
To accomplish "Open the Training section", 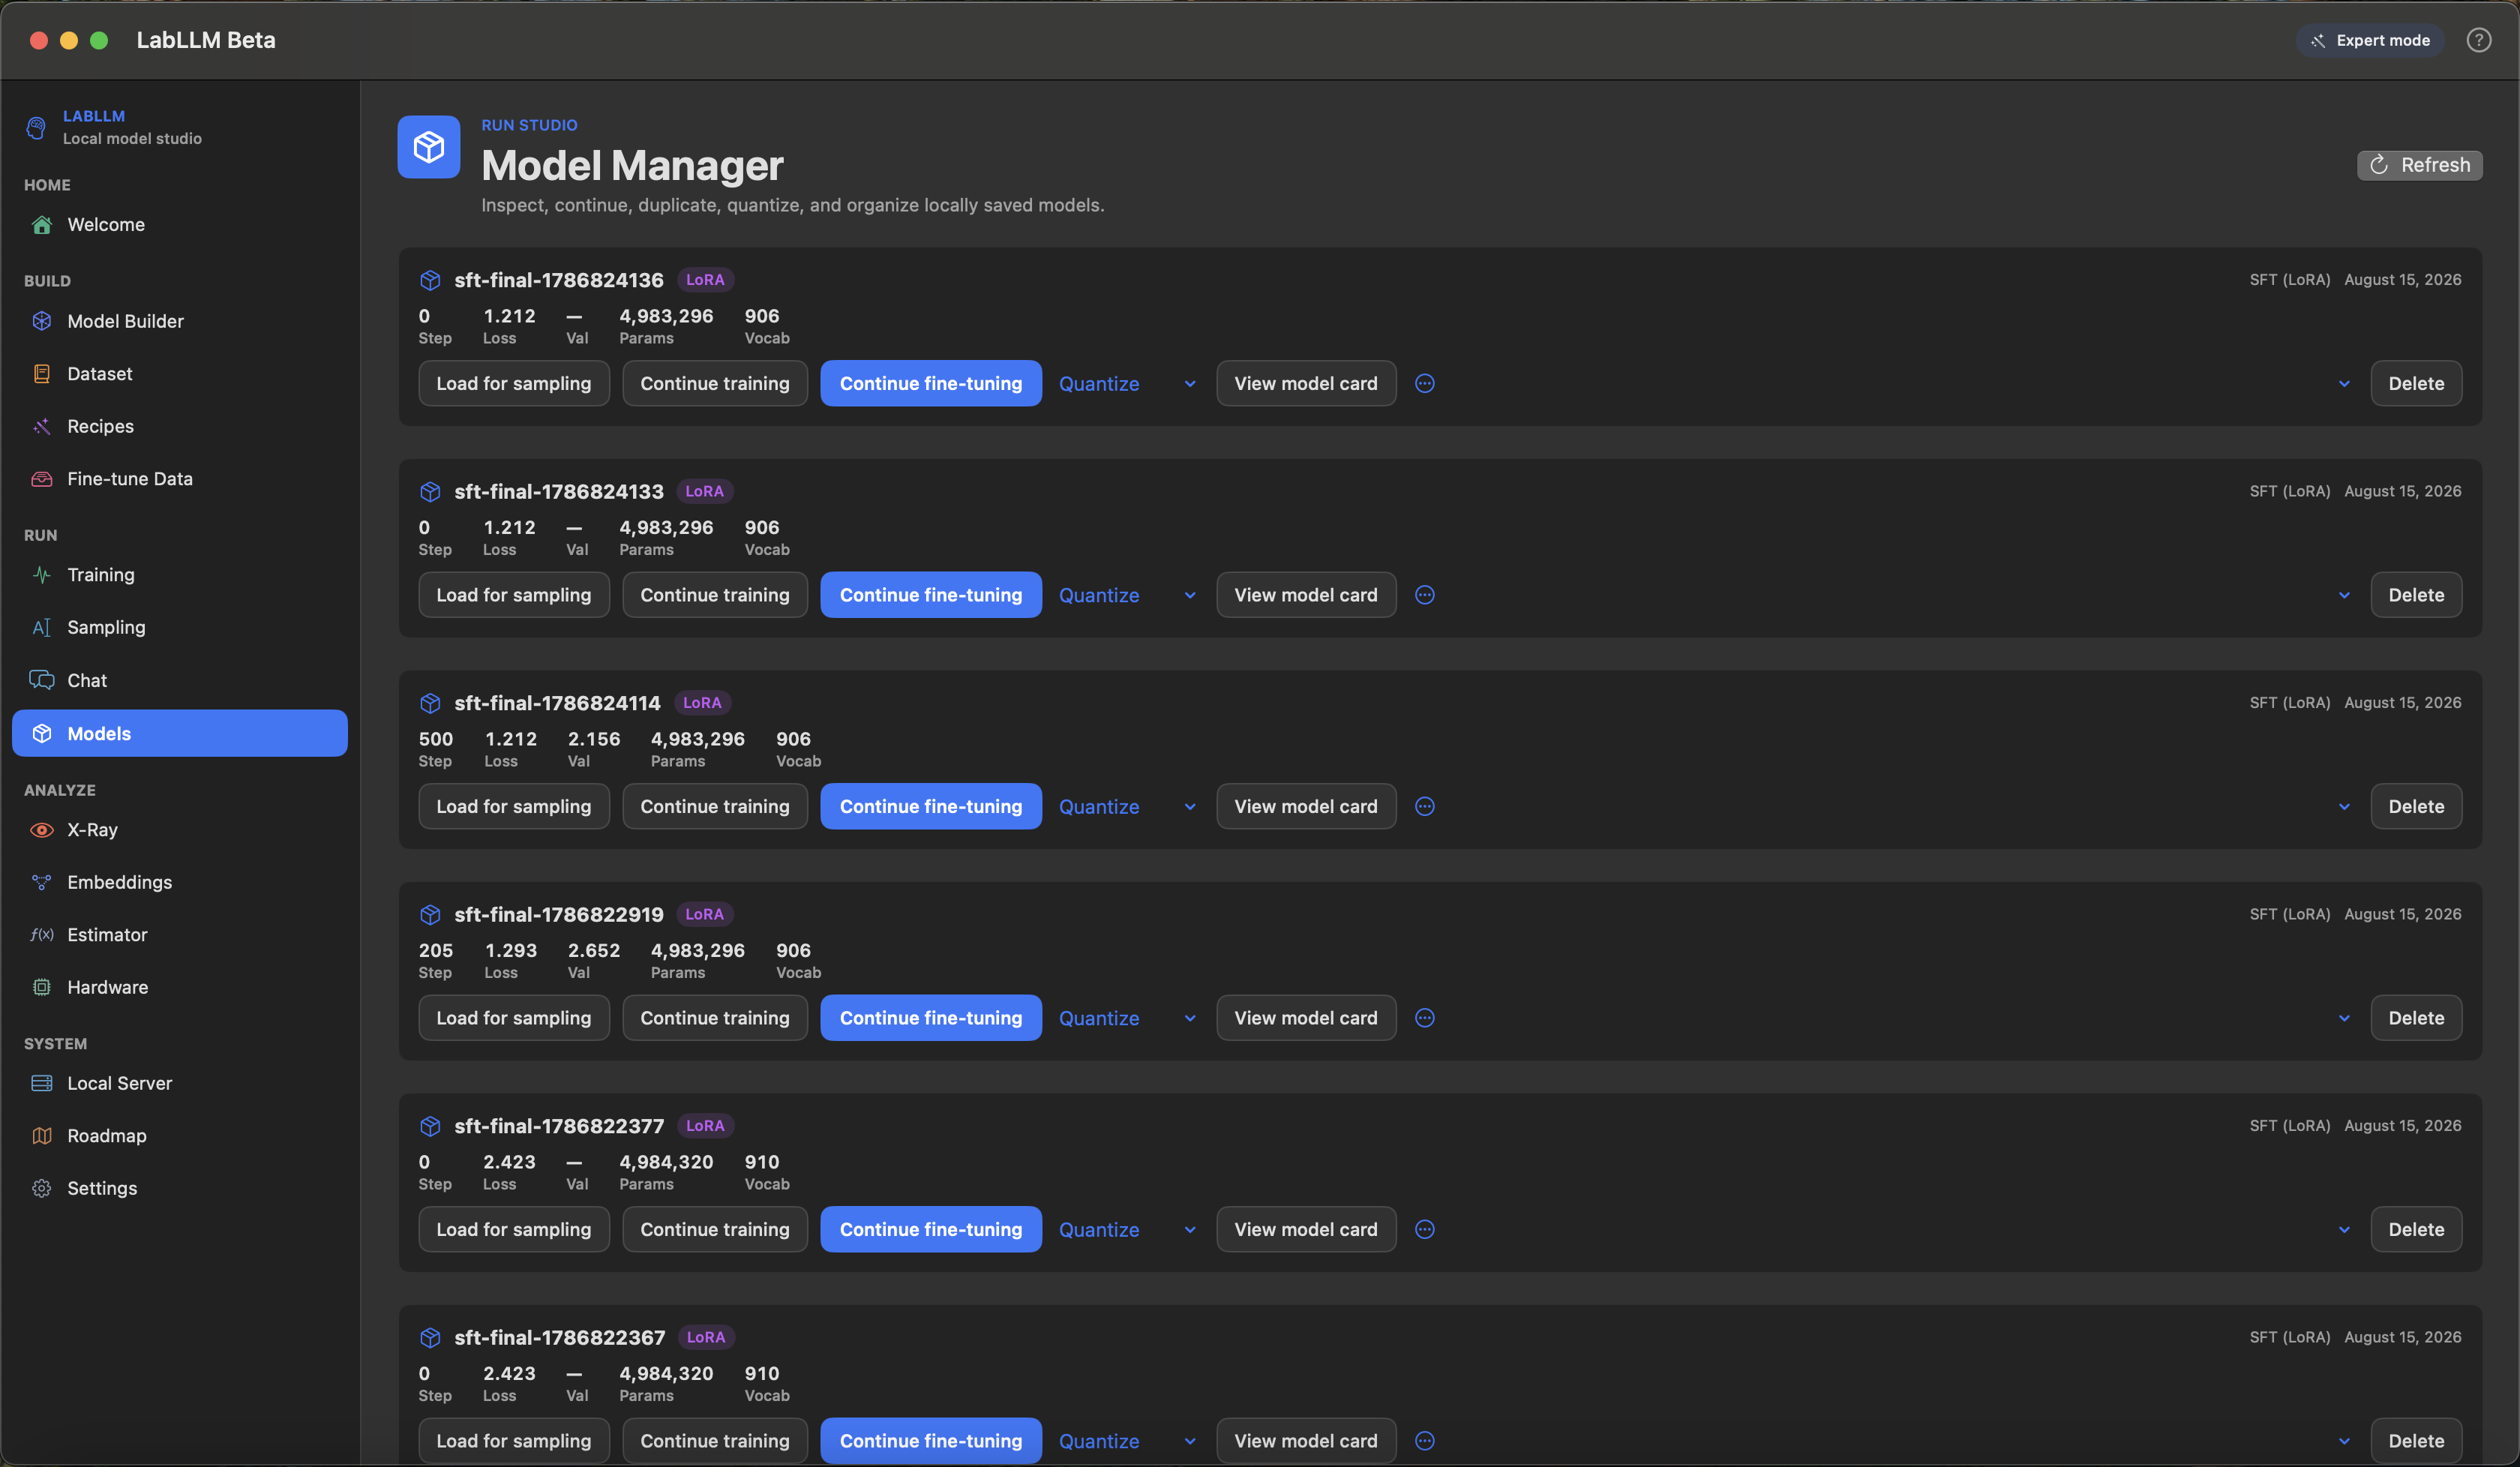I will point(180,574).
